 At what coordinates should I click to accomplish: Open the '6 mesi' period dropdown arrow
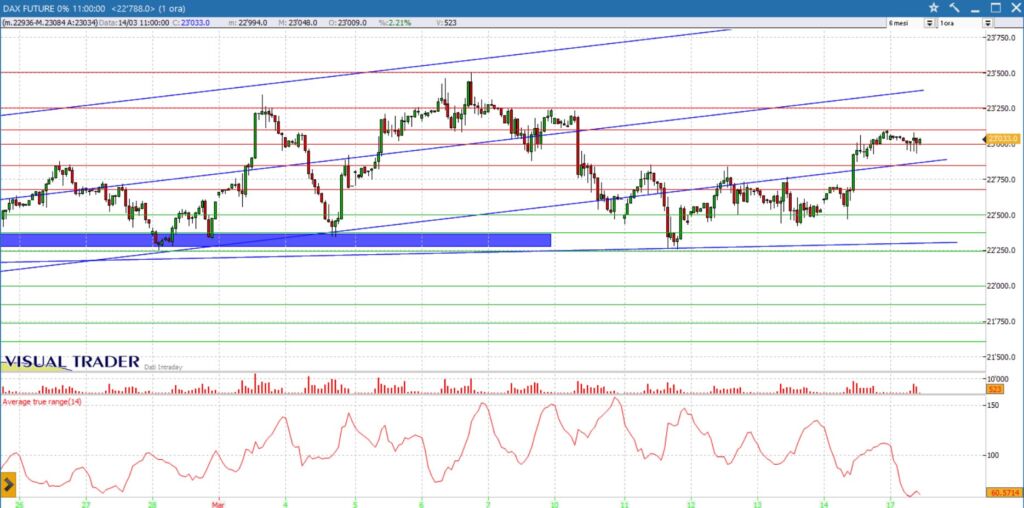coord(929,23)
